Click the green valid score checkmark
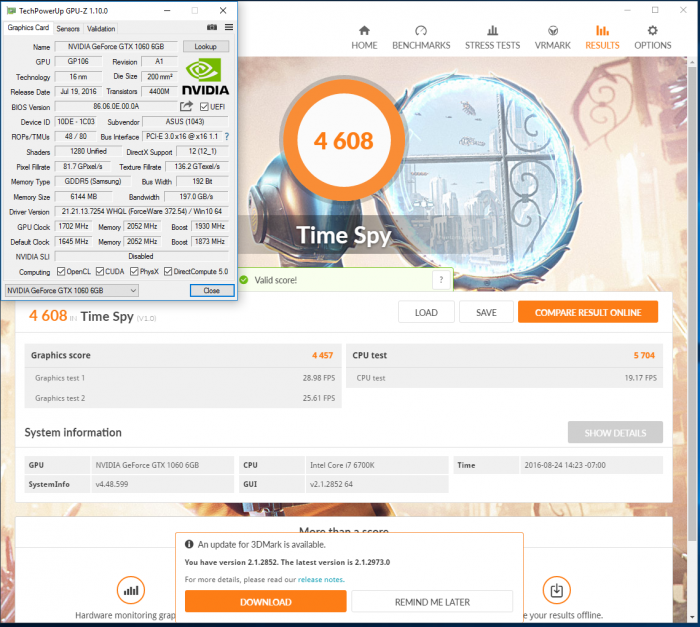Viewport: 700px width, 627px height. 244,280
